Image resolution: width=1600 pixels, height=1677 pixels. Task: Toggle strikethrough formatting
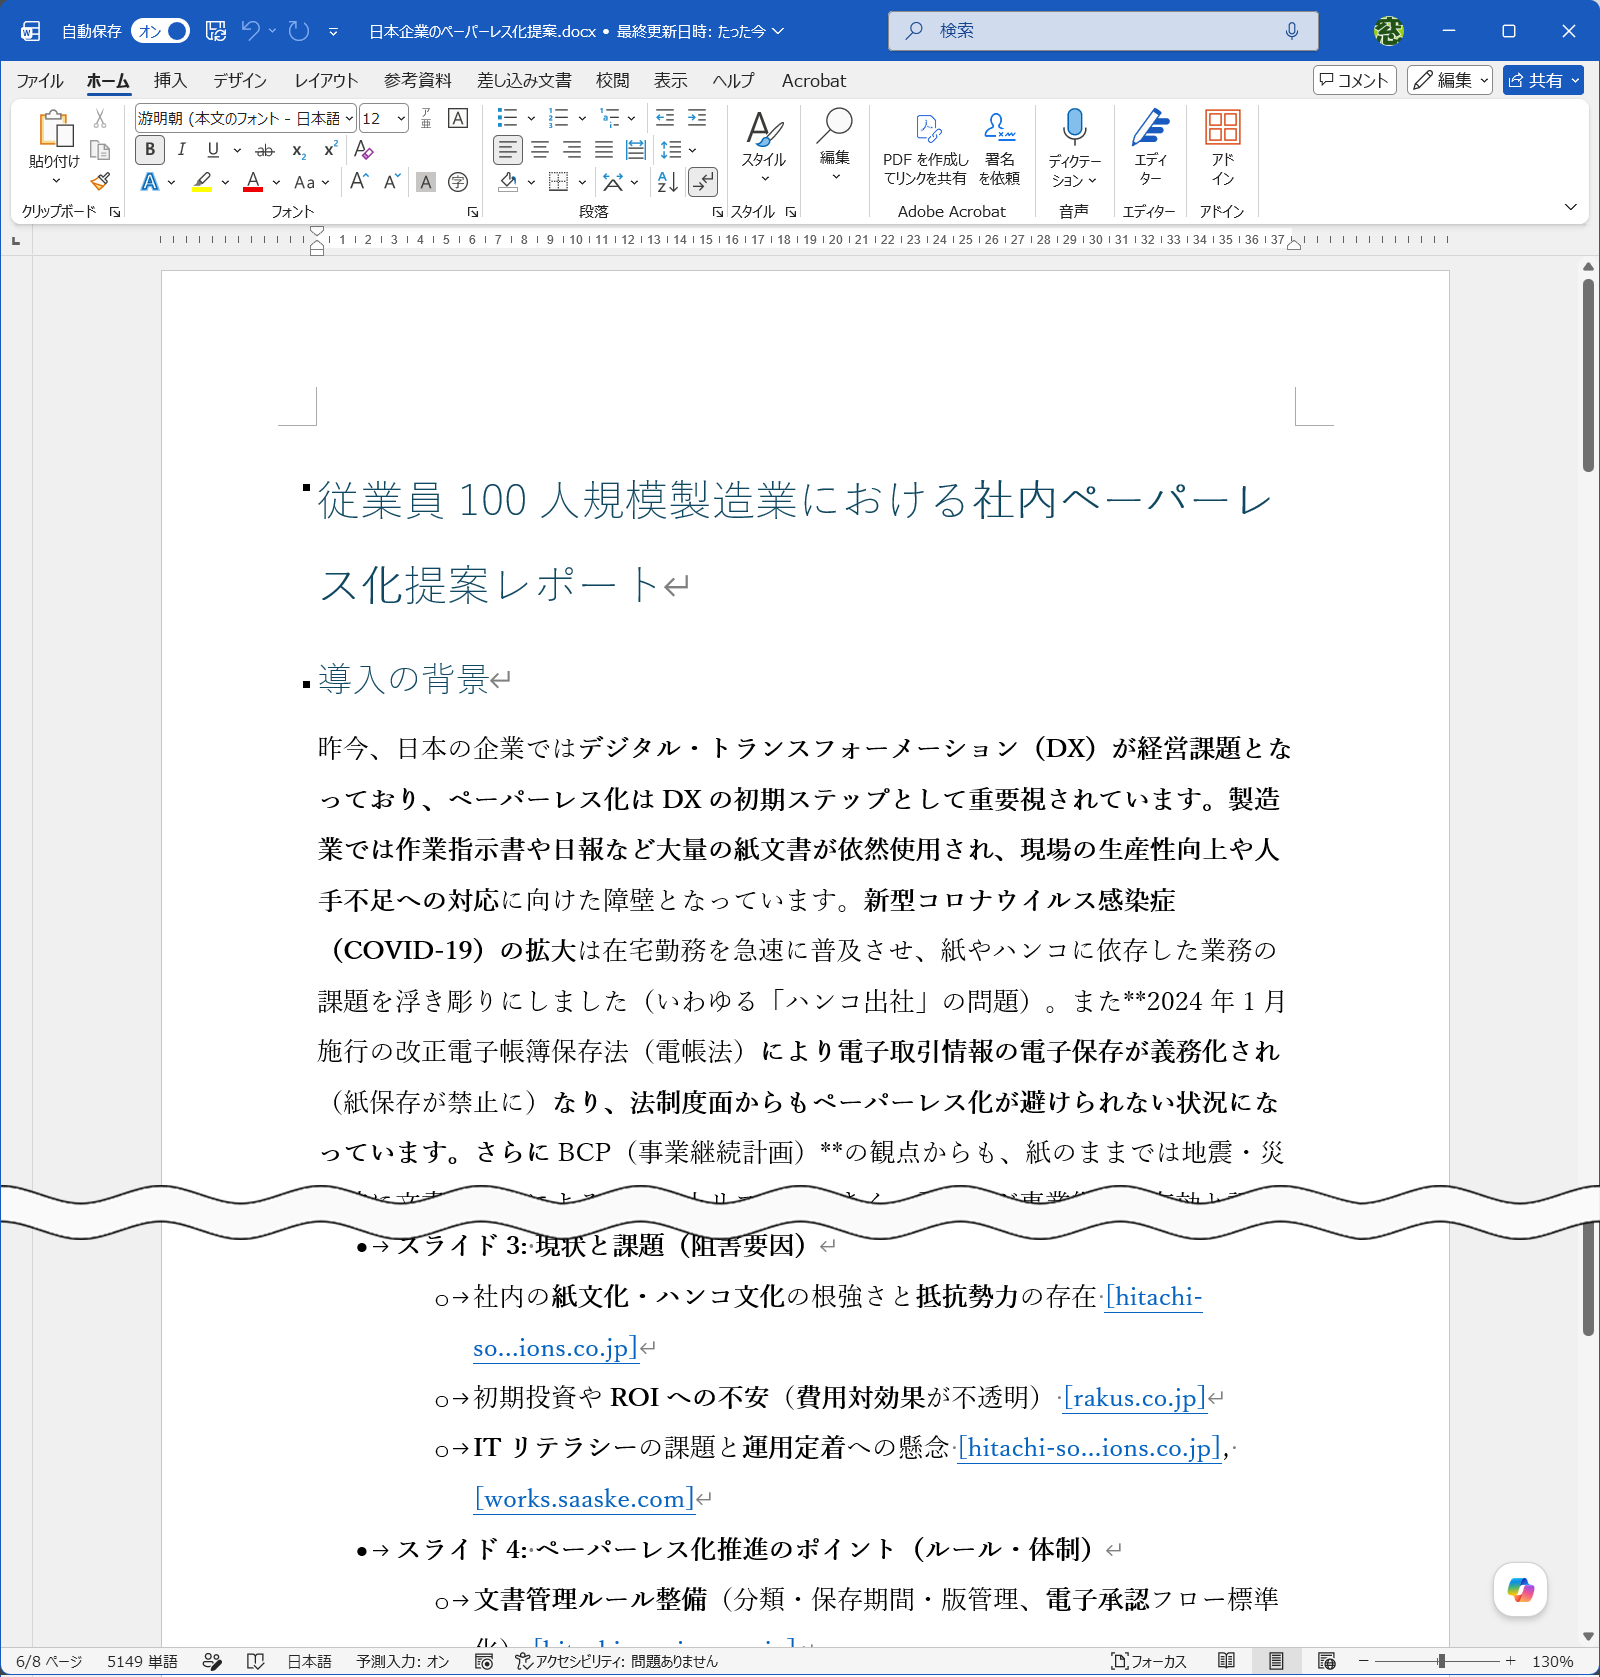265,150
